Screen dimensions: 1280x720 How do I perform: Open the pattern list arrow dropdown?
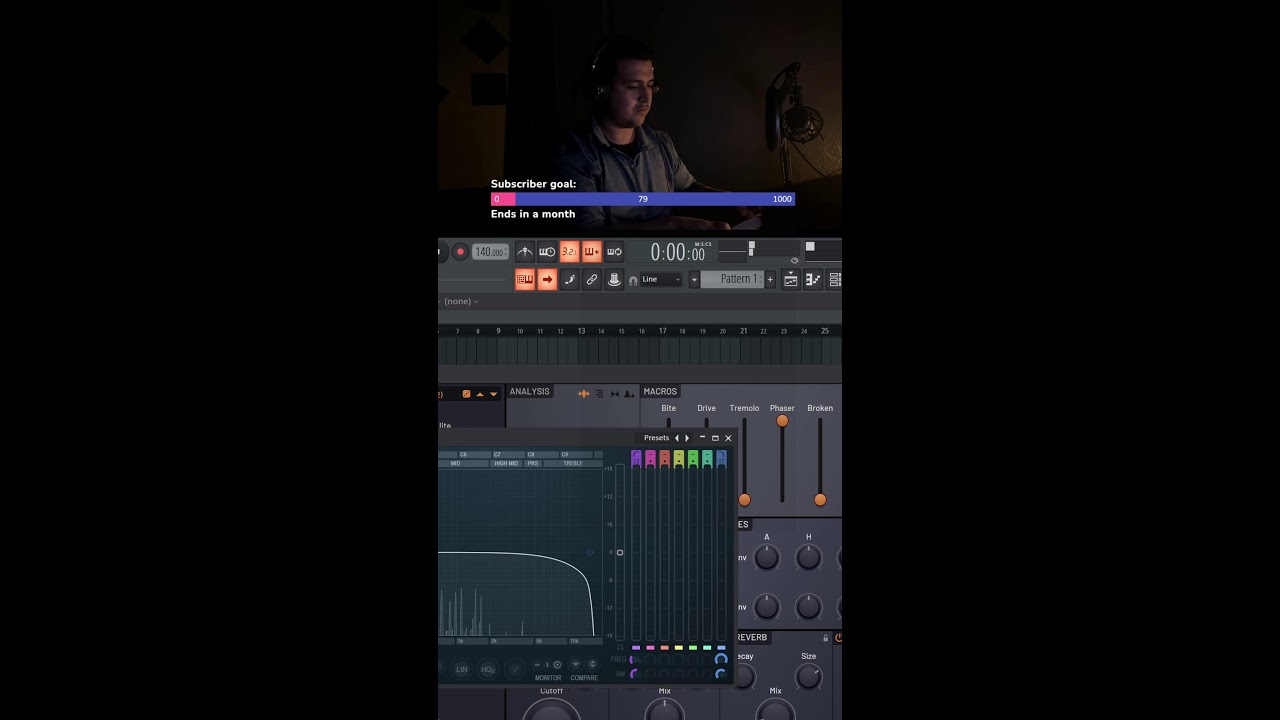click(694, 279)
